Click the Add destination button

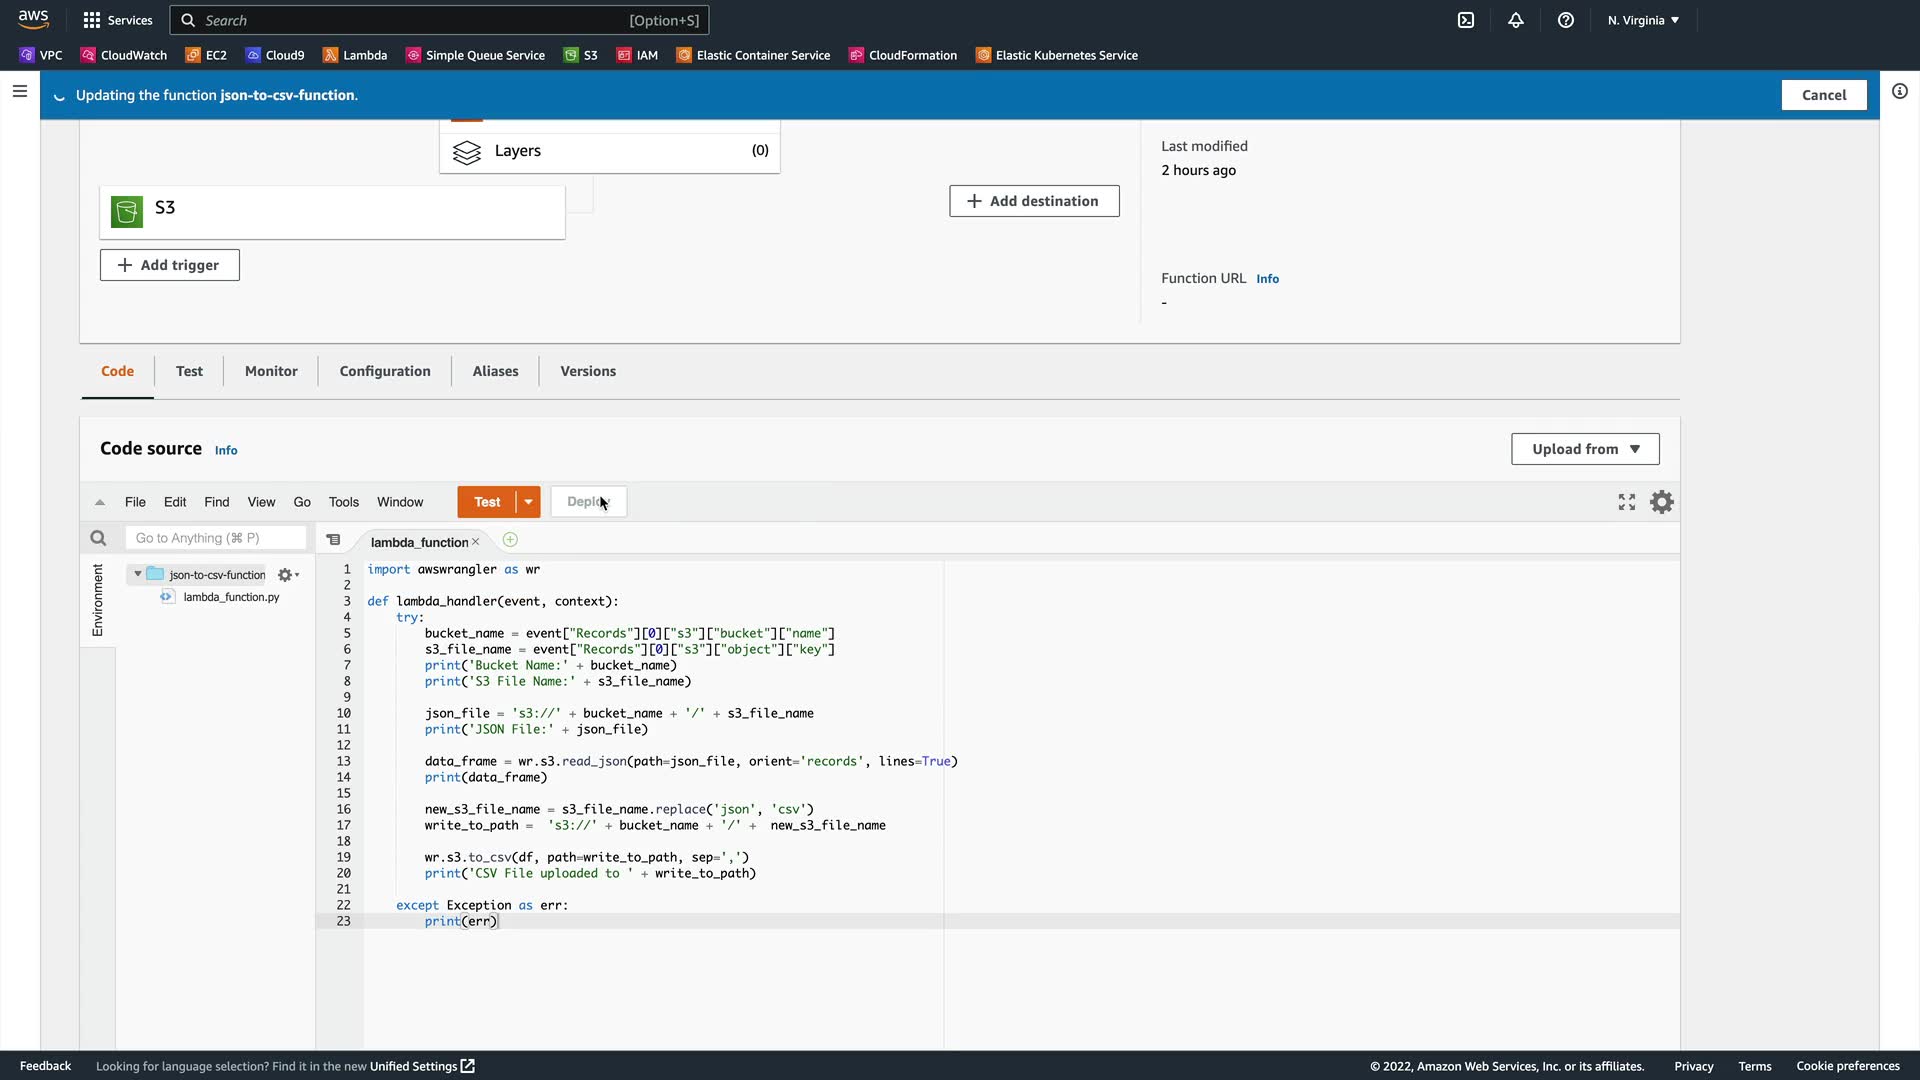click(1034, 201)
